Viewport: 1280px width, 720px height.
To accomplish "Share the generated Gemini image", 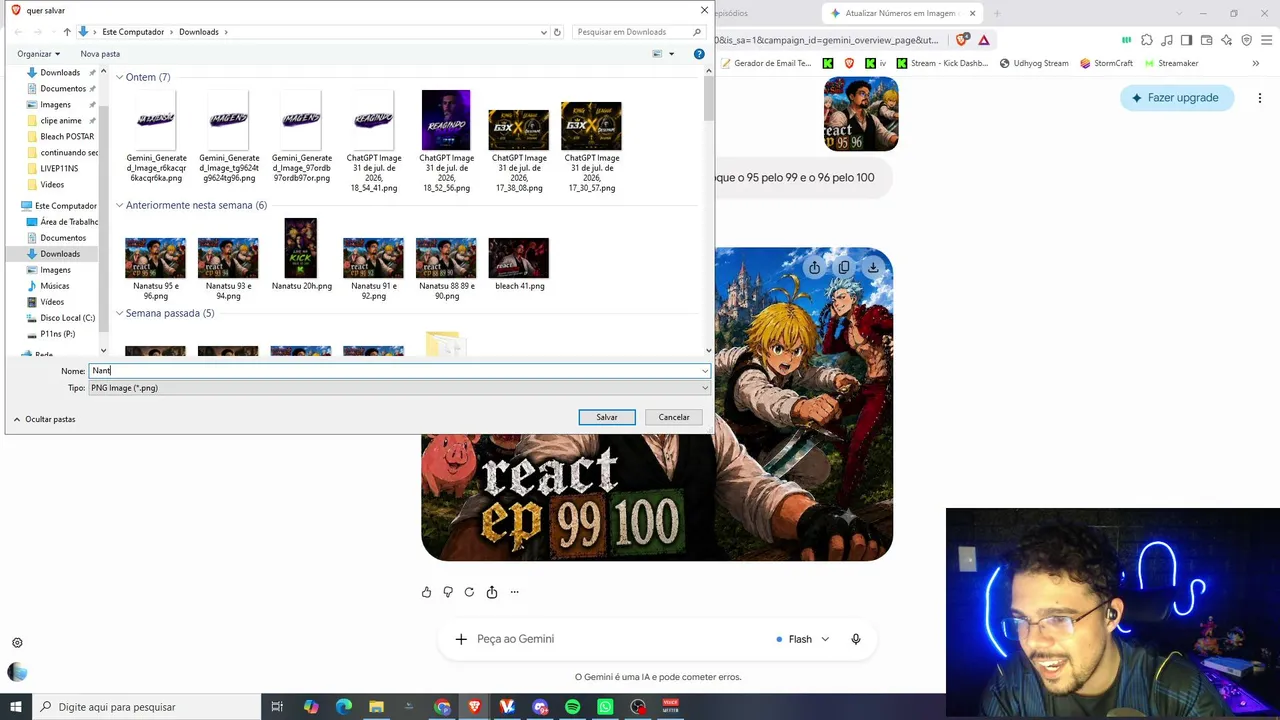I will [815, 267].
